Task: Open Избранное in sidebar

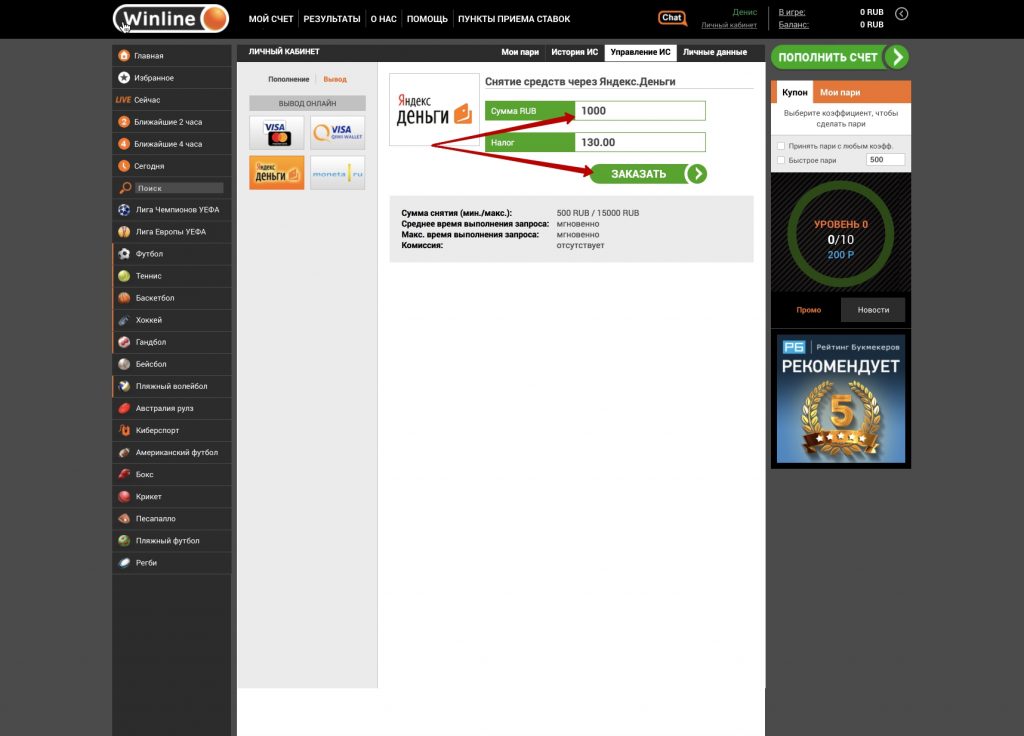Action: click(x=154, y=78)
